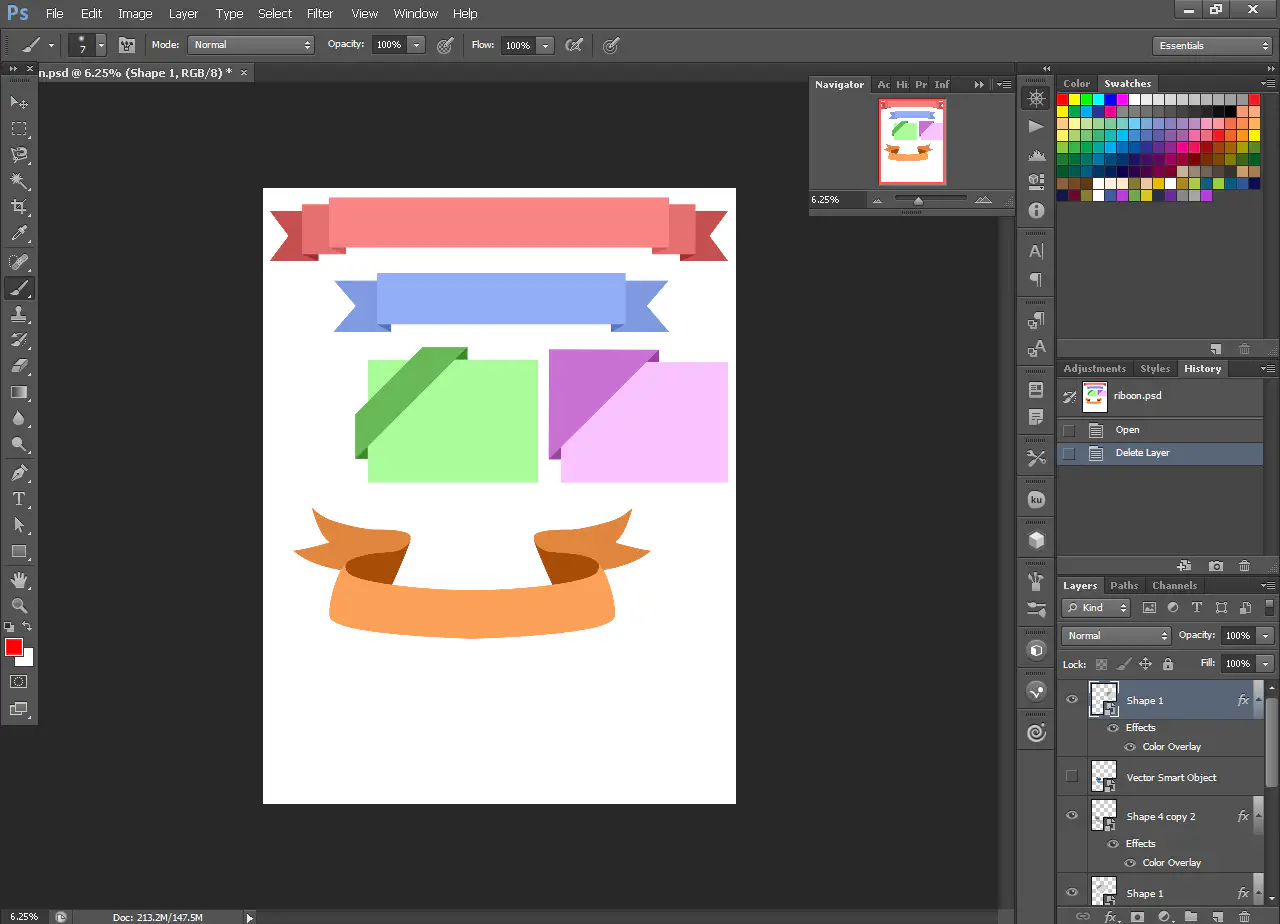Select the Hand tool

point(19,580)
